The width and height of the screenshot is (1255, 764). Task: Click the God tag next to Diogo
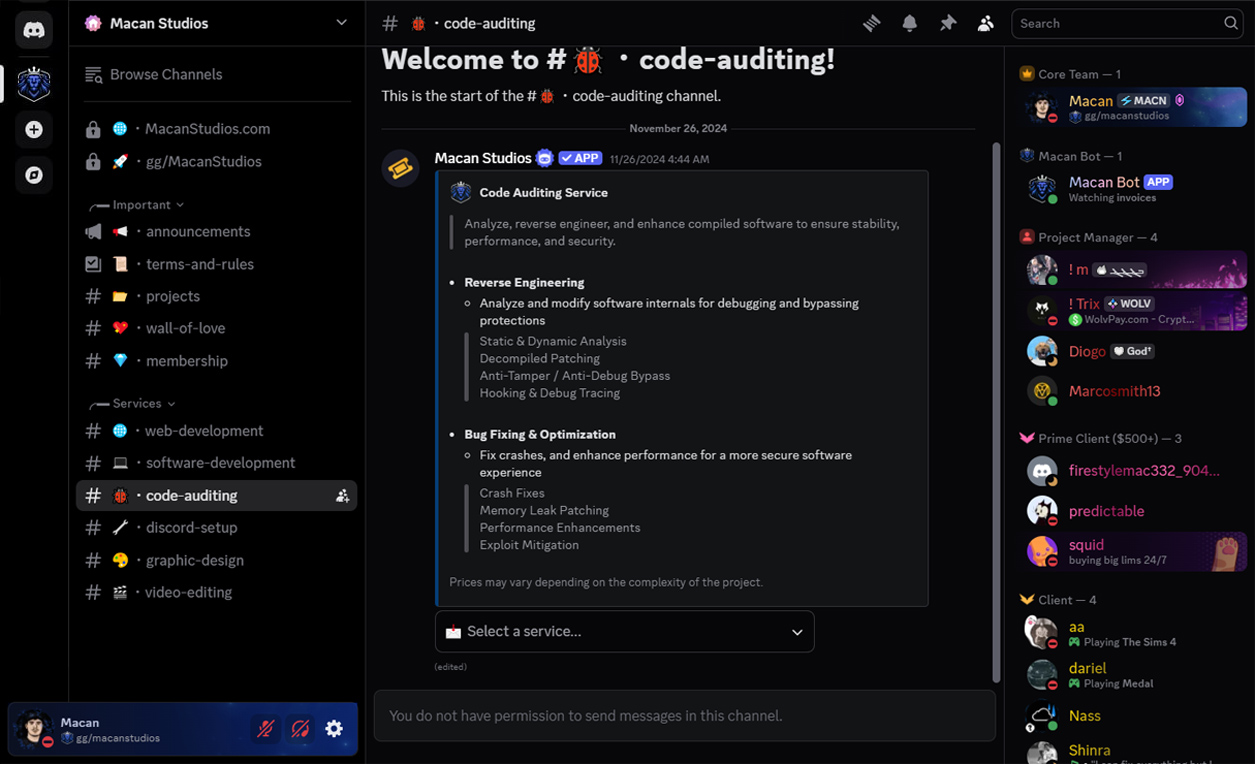[1134, 351]
